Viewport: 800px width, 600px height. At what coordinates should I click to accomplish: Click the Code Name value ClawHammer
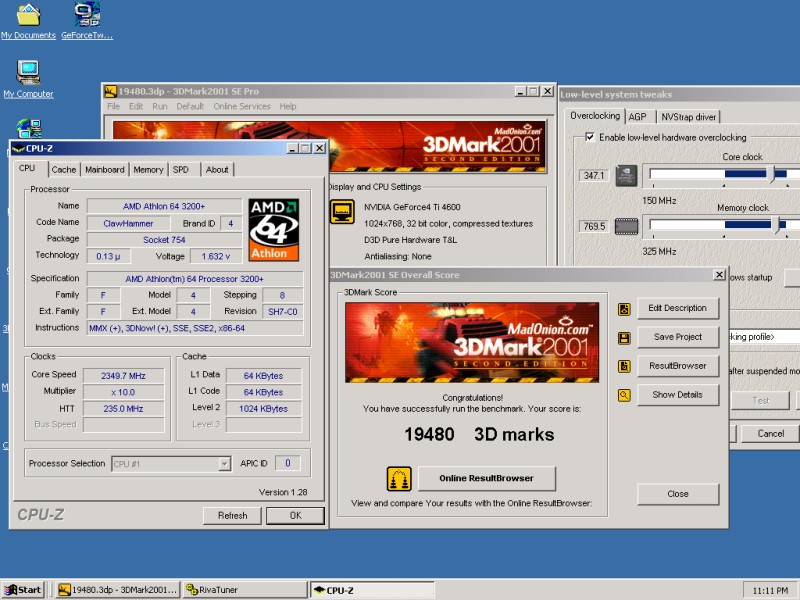[x=128, y=223]
